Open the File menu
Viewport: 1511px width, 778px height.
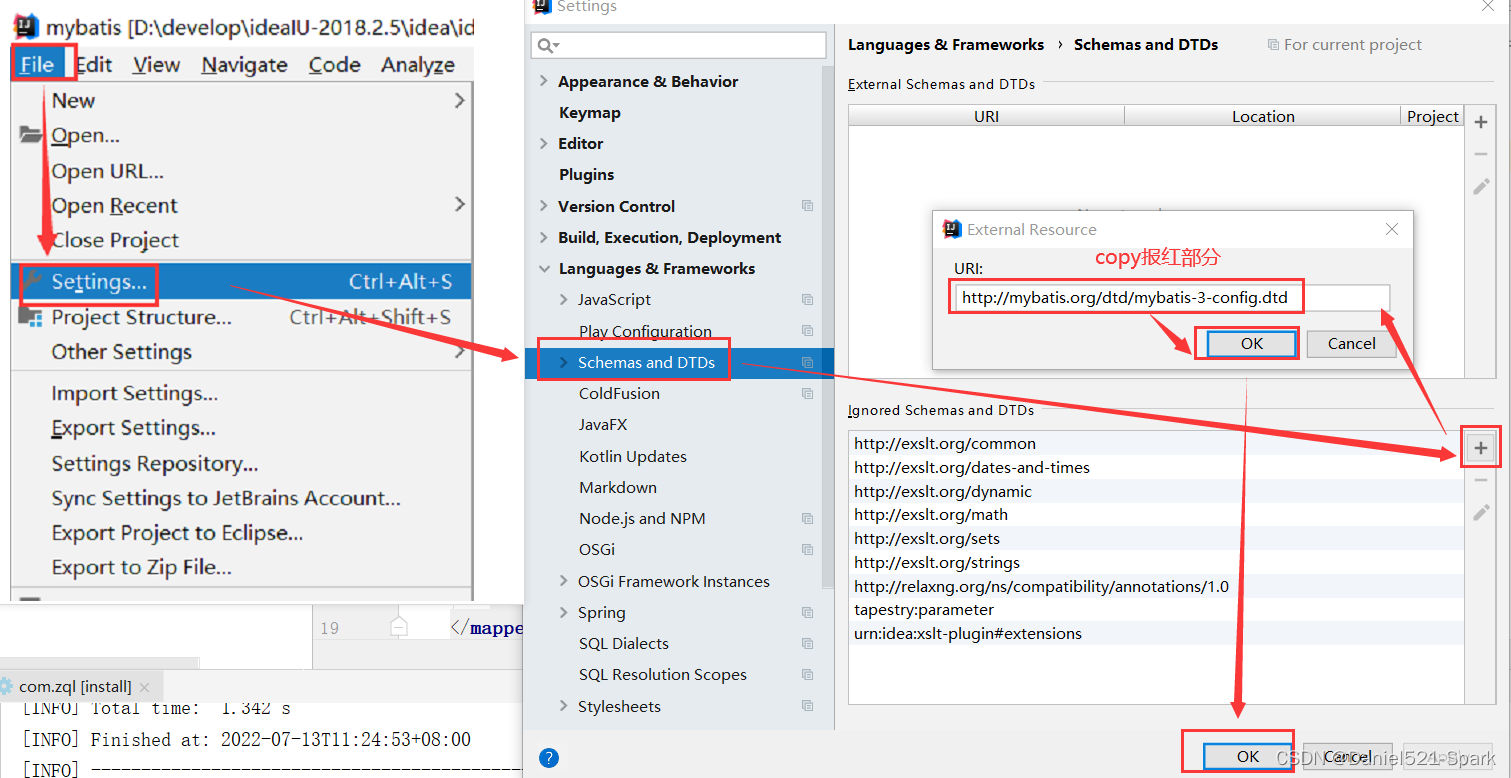(37, 65)
